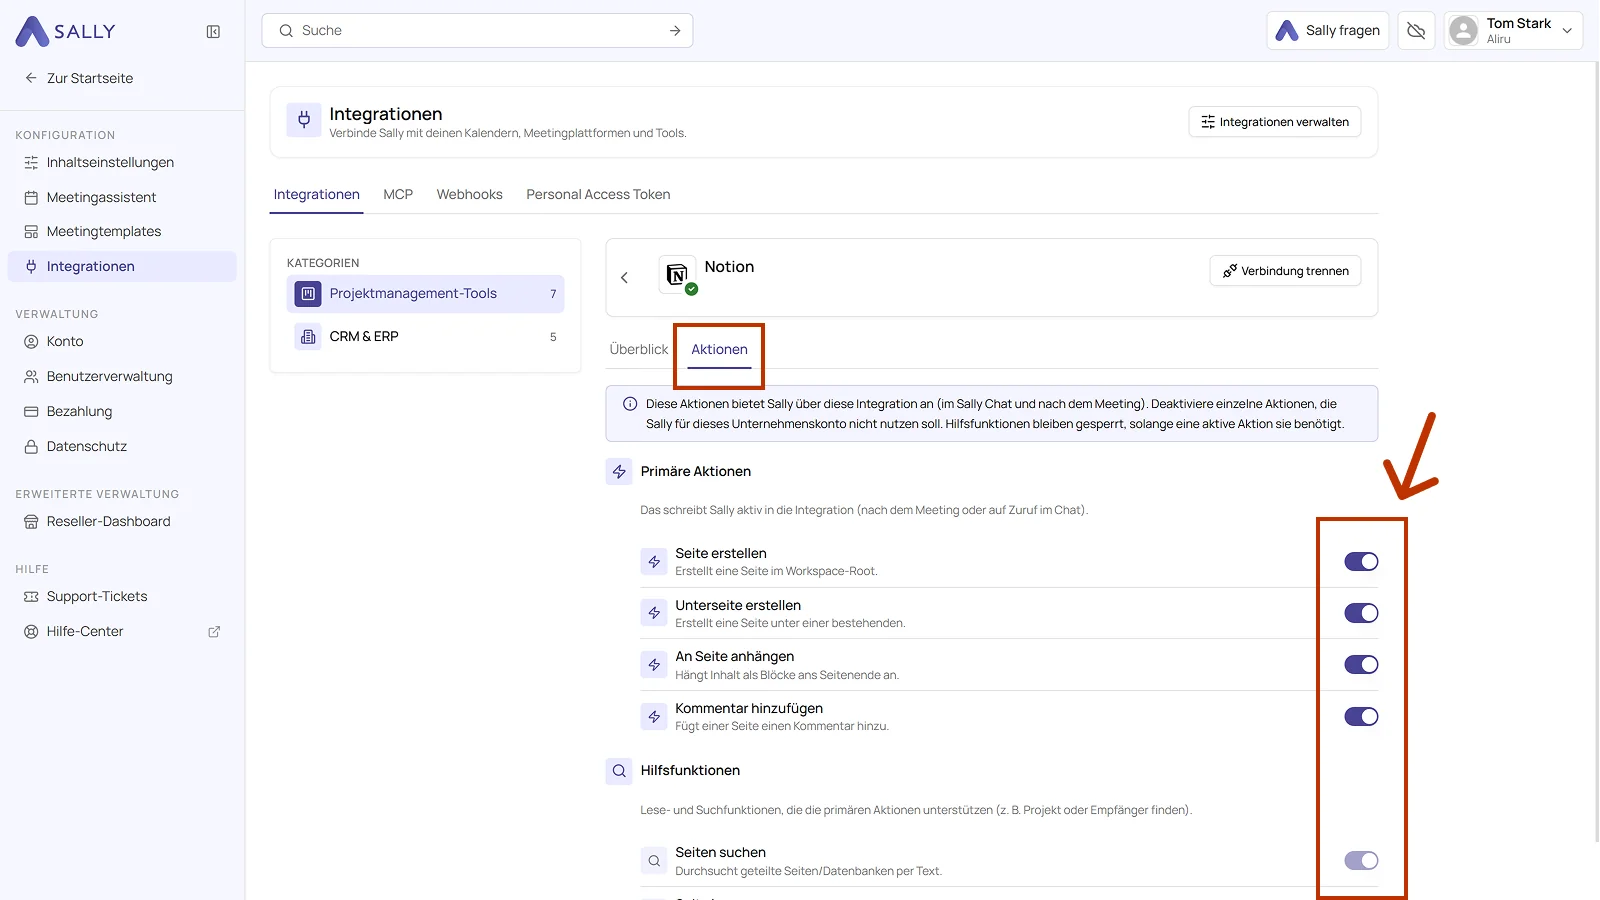Image resolution: width=1600 pixels, height=900 pixels.
Task: Click the CRM & ERP category icon
Action: [x=308, y=337]
